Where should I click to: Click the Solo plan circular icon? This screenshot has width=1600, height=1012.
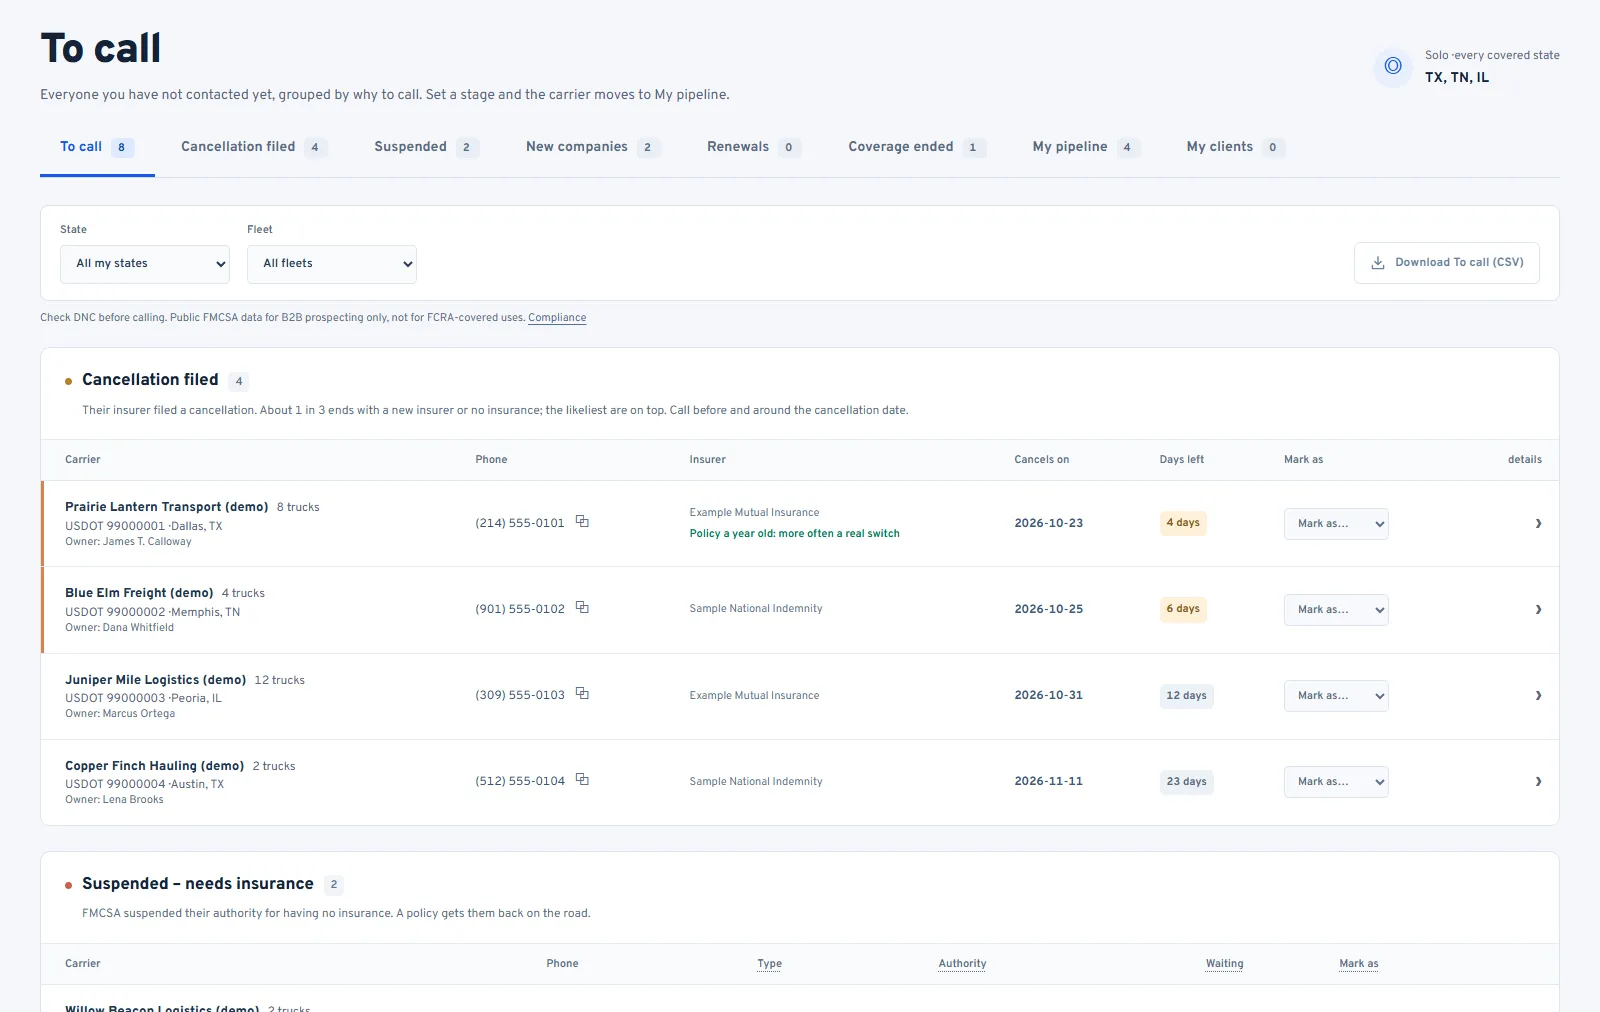click(x=1393, y=67)
